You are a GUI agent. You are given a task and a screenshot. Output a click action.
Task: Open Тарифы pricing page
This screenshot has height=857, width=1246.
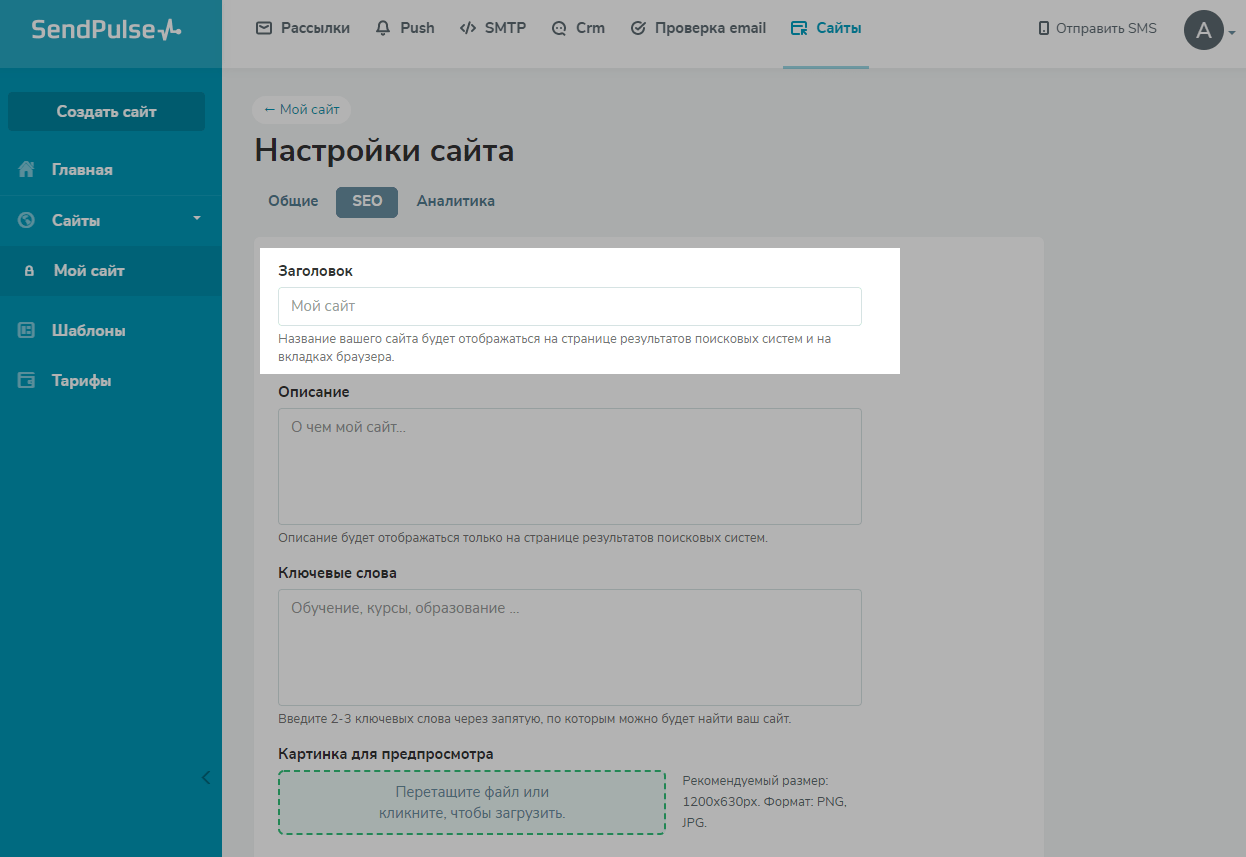click(81, 381)
